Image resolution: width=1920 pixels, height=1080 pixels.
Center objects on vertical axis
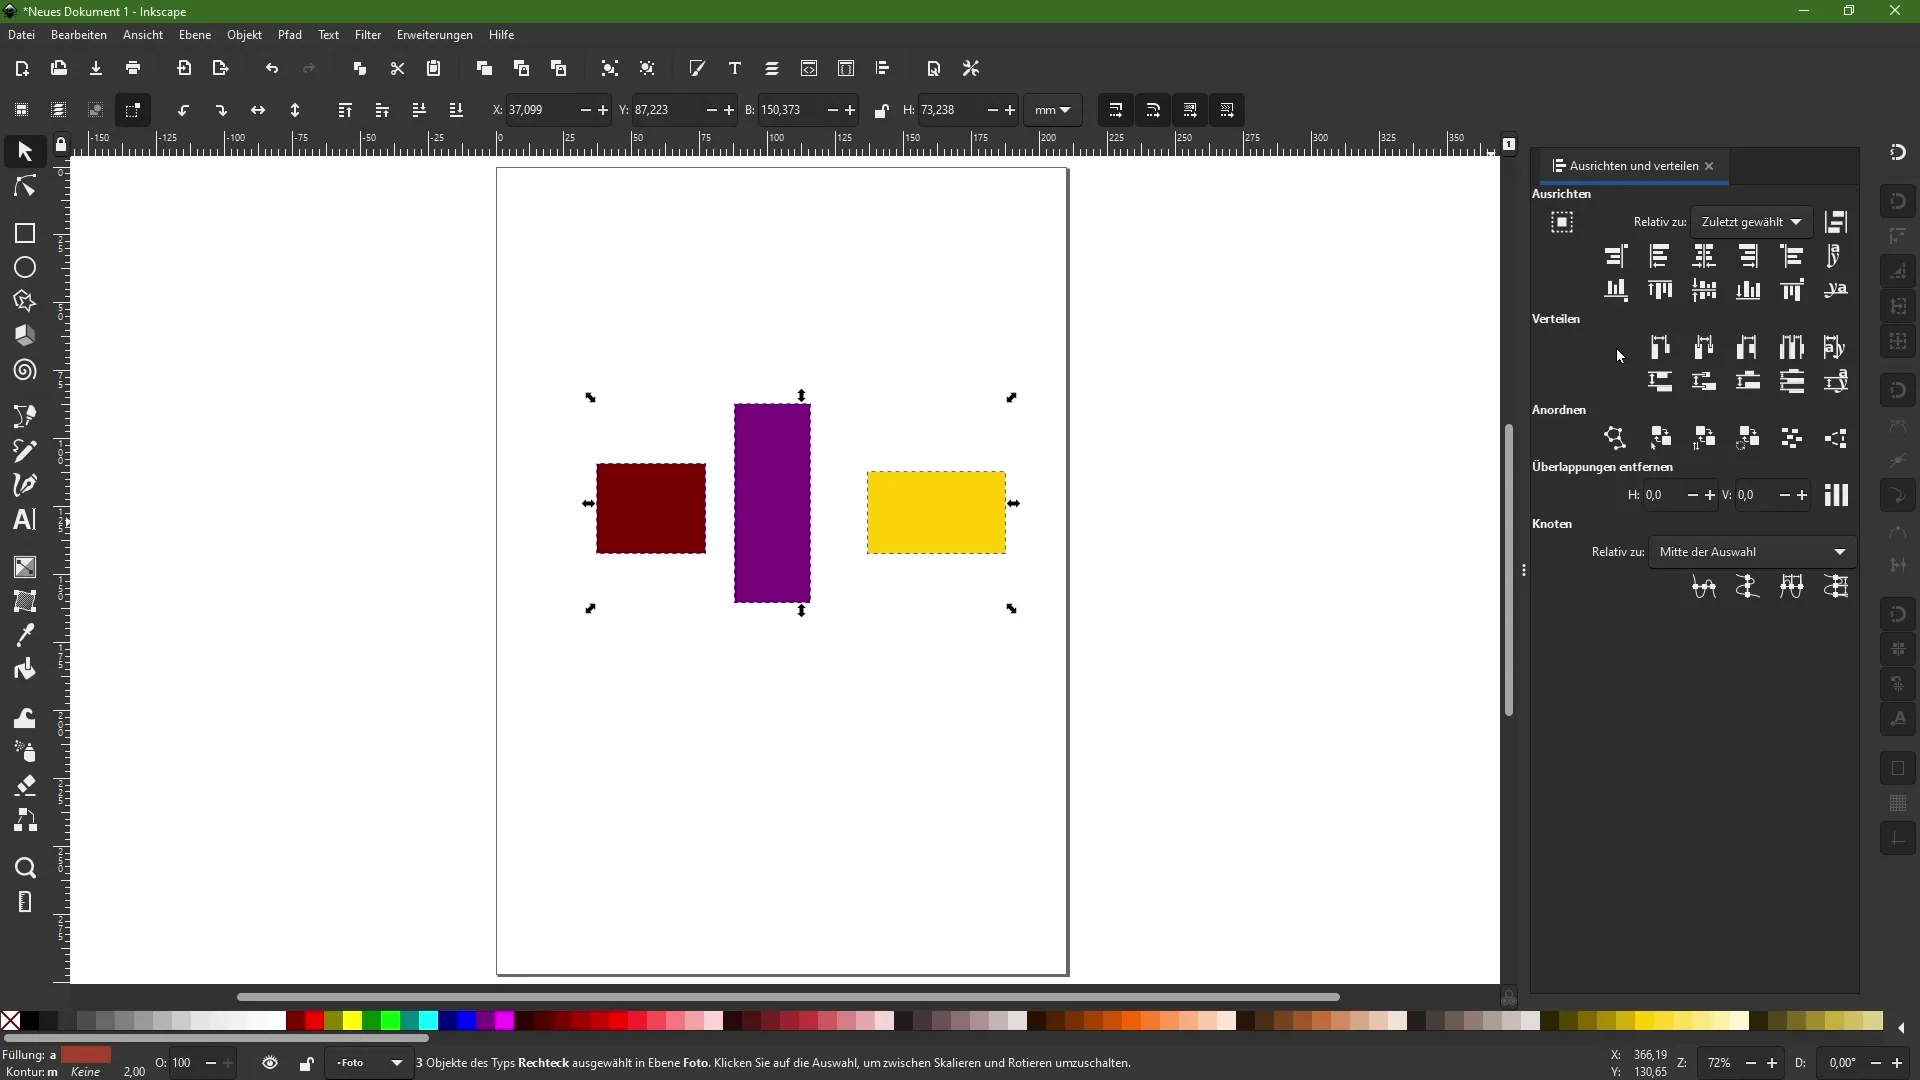pyautogui.click(x=1704, y=256)
